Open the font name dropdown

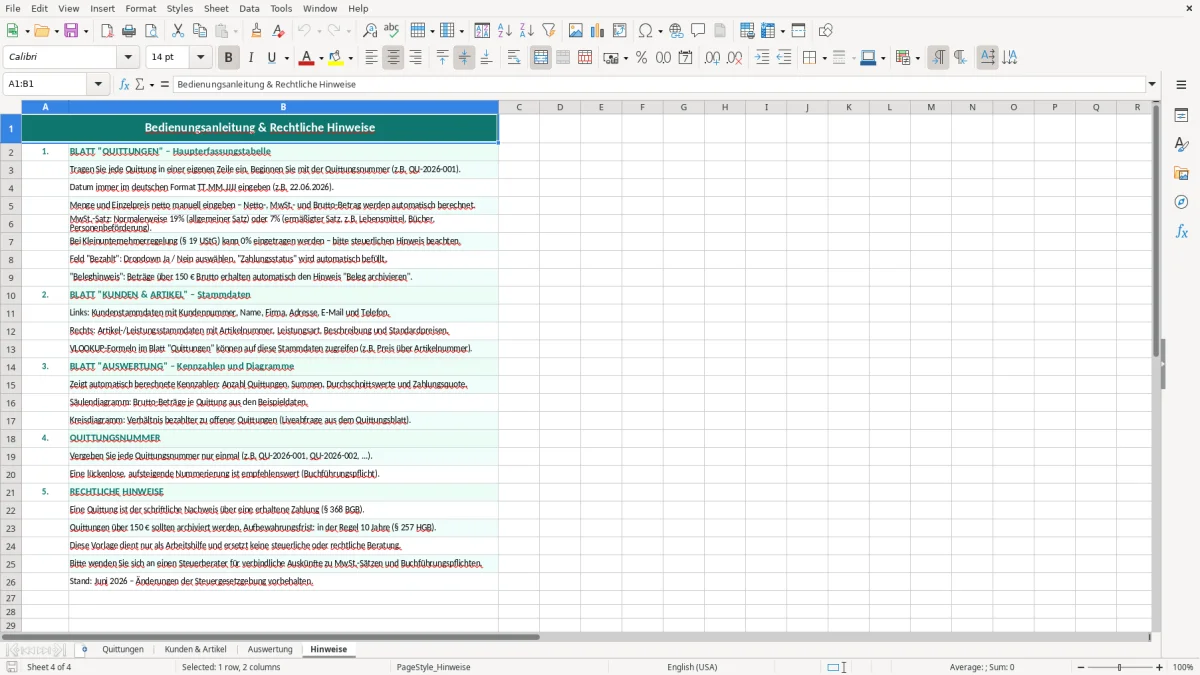127,58
